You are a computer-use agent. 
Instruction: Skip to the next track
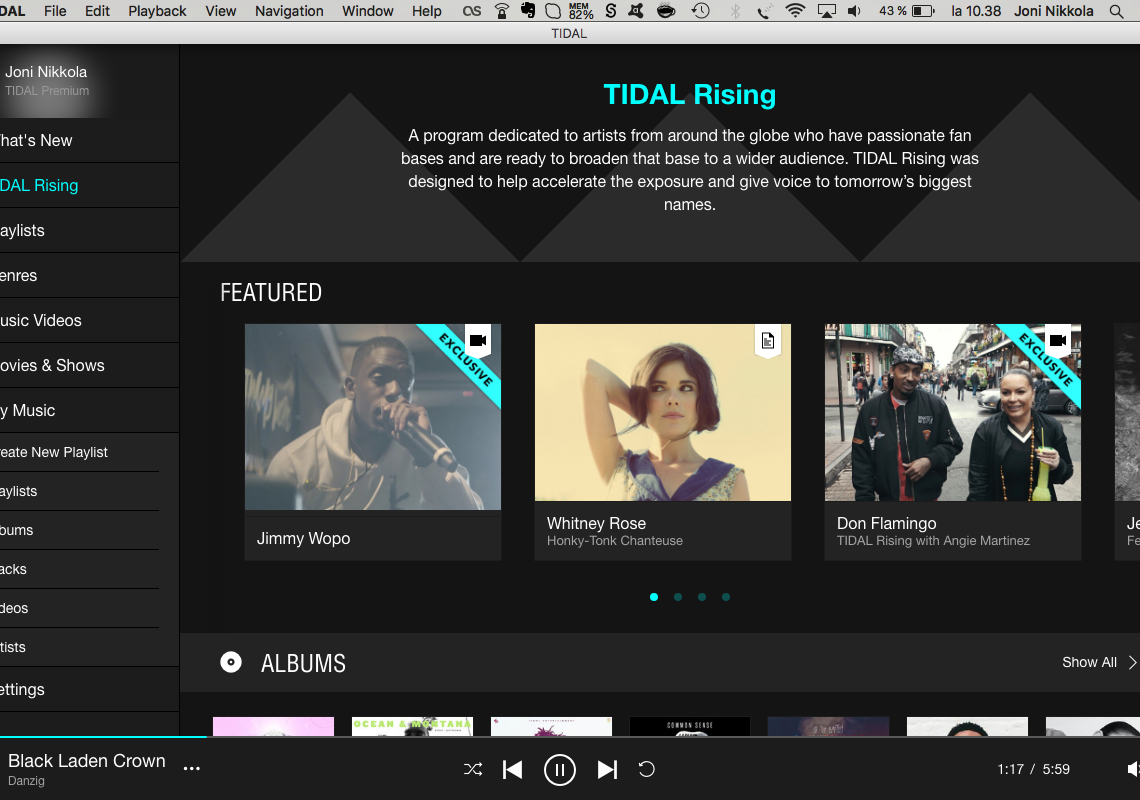tap(607, 770)
